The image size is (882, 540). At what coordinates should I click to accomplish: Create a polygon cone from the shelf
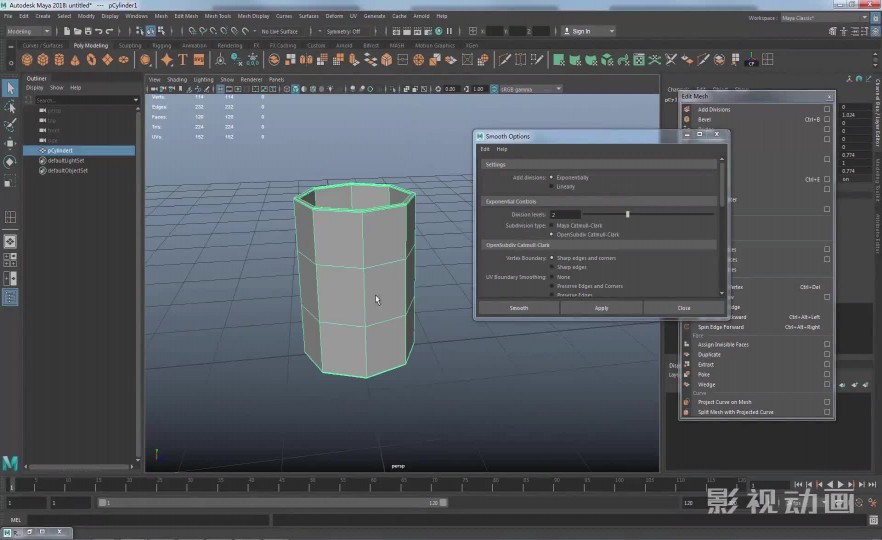[75, 60]
